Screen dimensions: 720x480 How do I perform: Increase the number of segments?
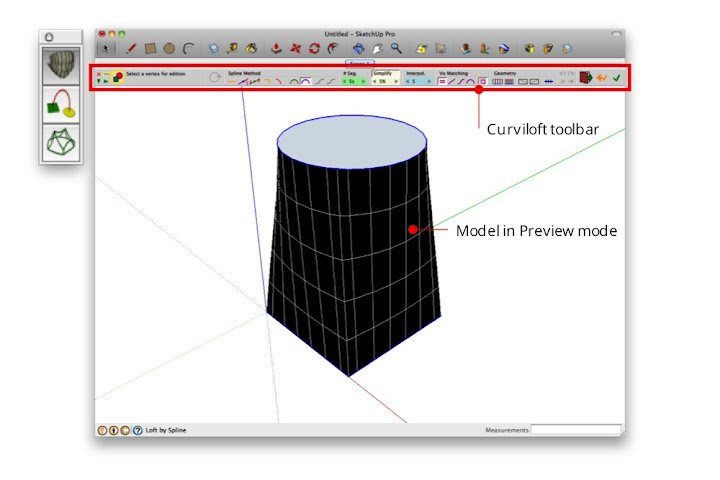pos(364,81)
